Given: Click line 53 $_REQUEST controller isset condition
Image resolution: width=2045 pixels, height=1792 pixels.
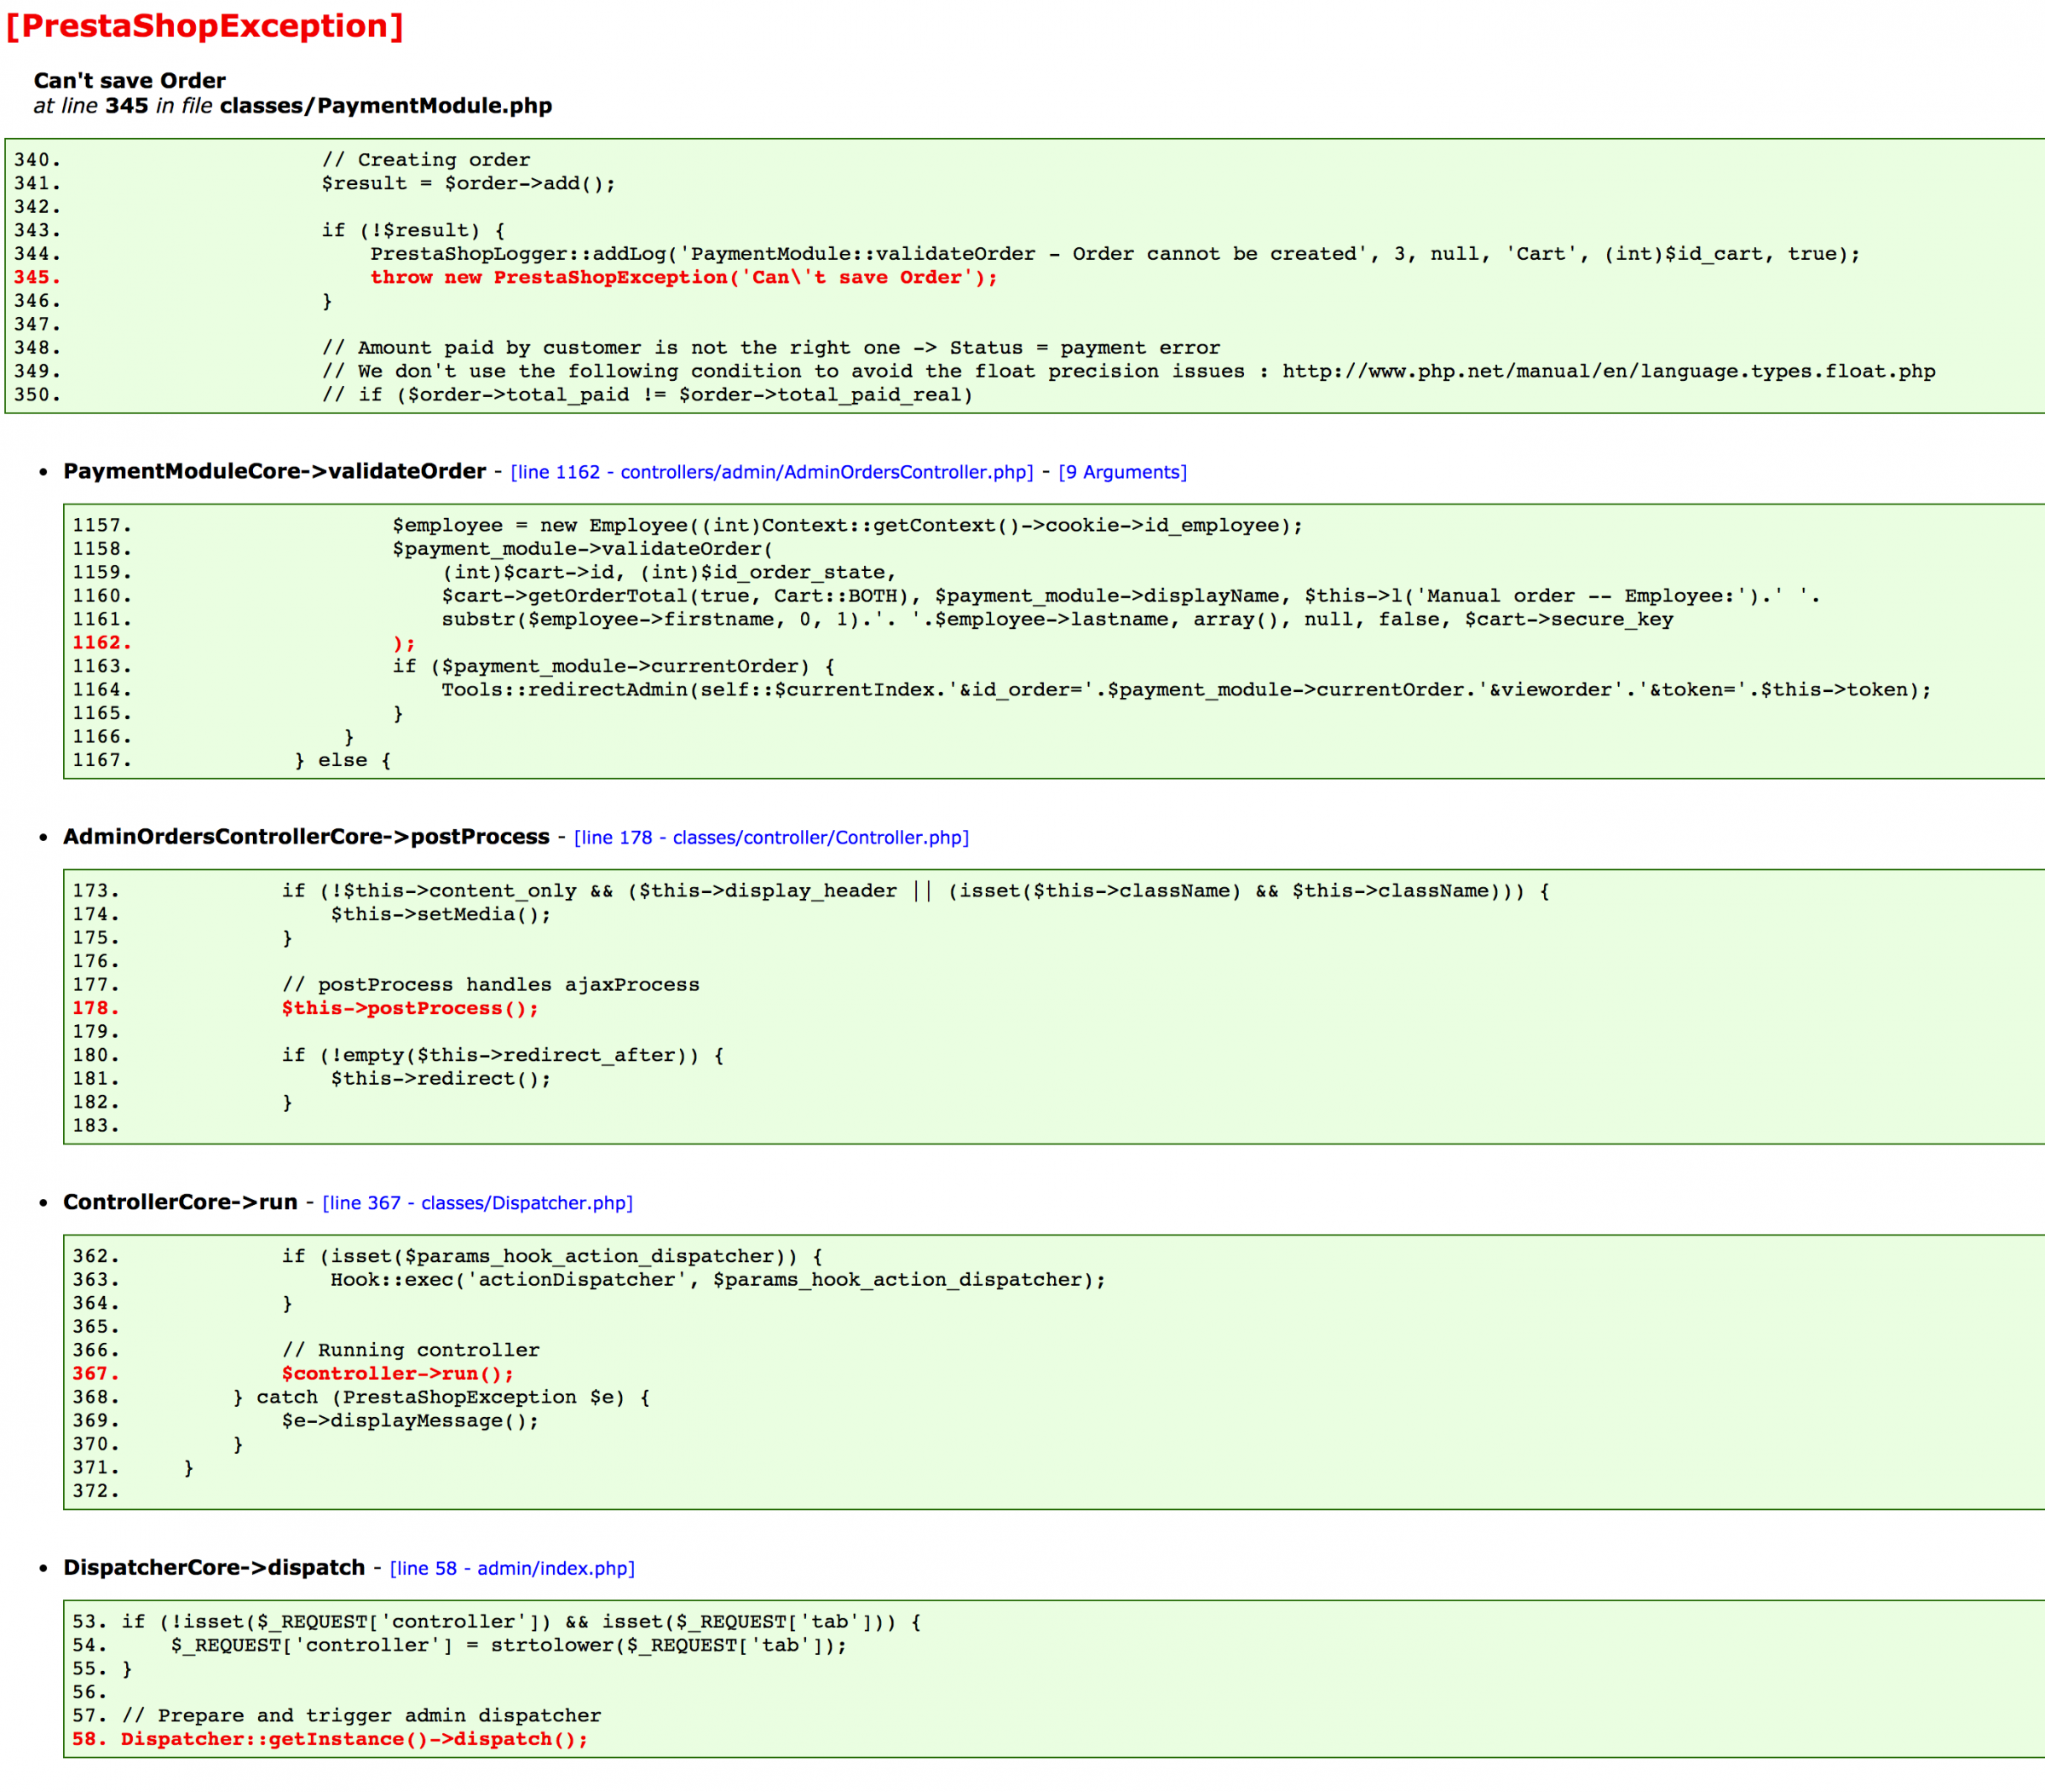Looking at the screenshot, I should [521, 1622].
